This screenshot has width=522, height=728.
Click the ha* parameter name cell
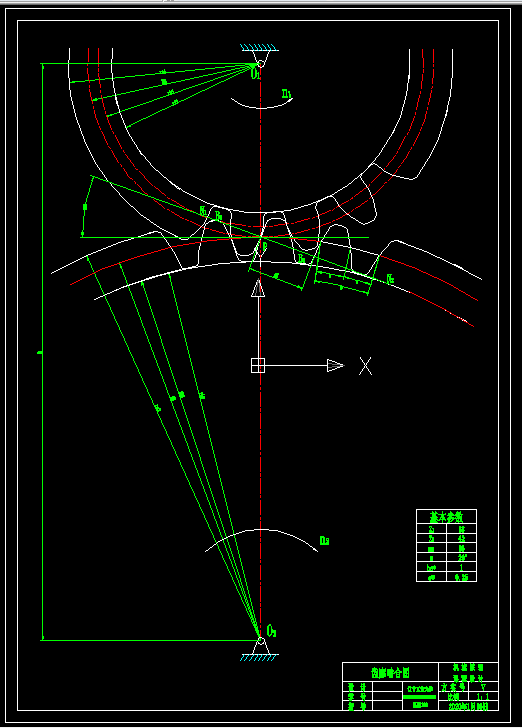click(x=431, y=567)
